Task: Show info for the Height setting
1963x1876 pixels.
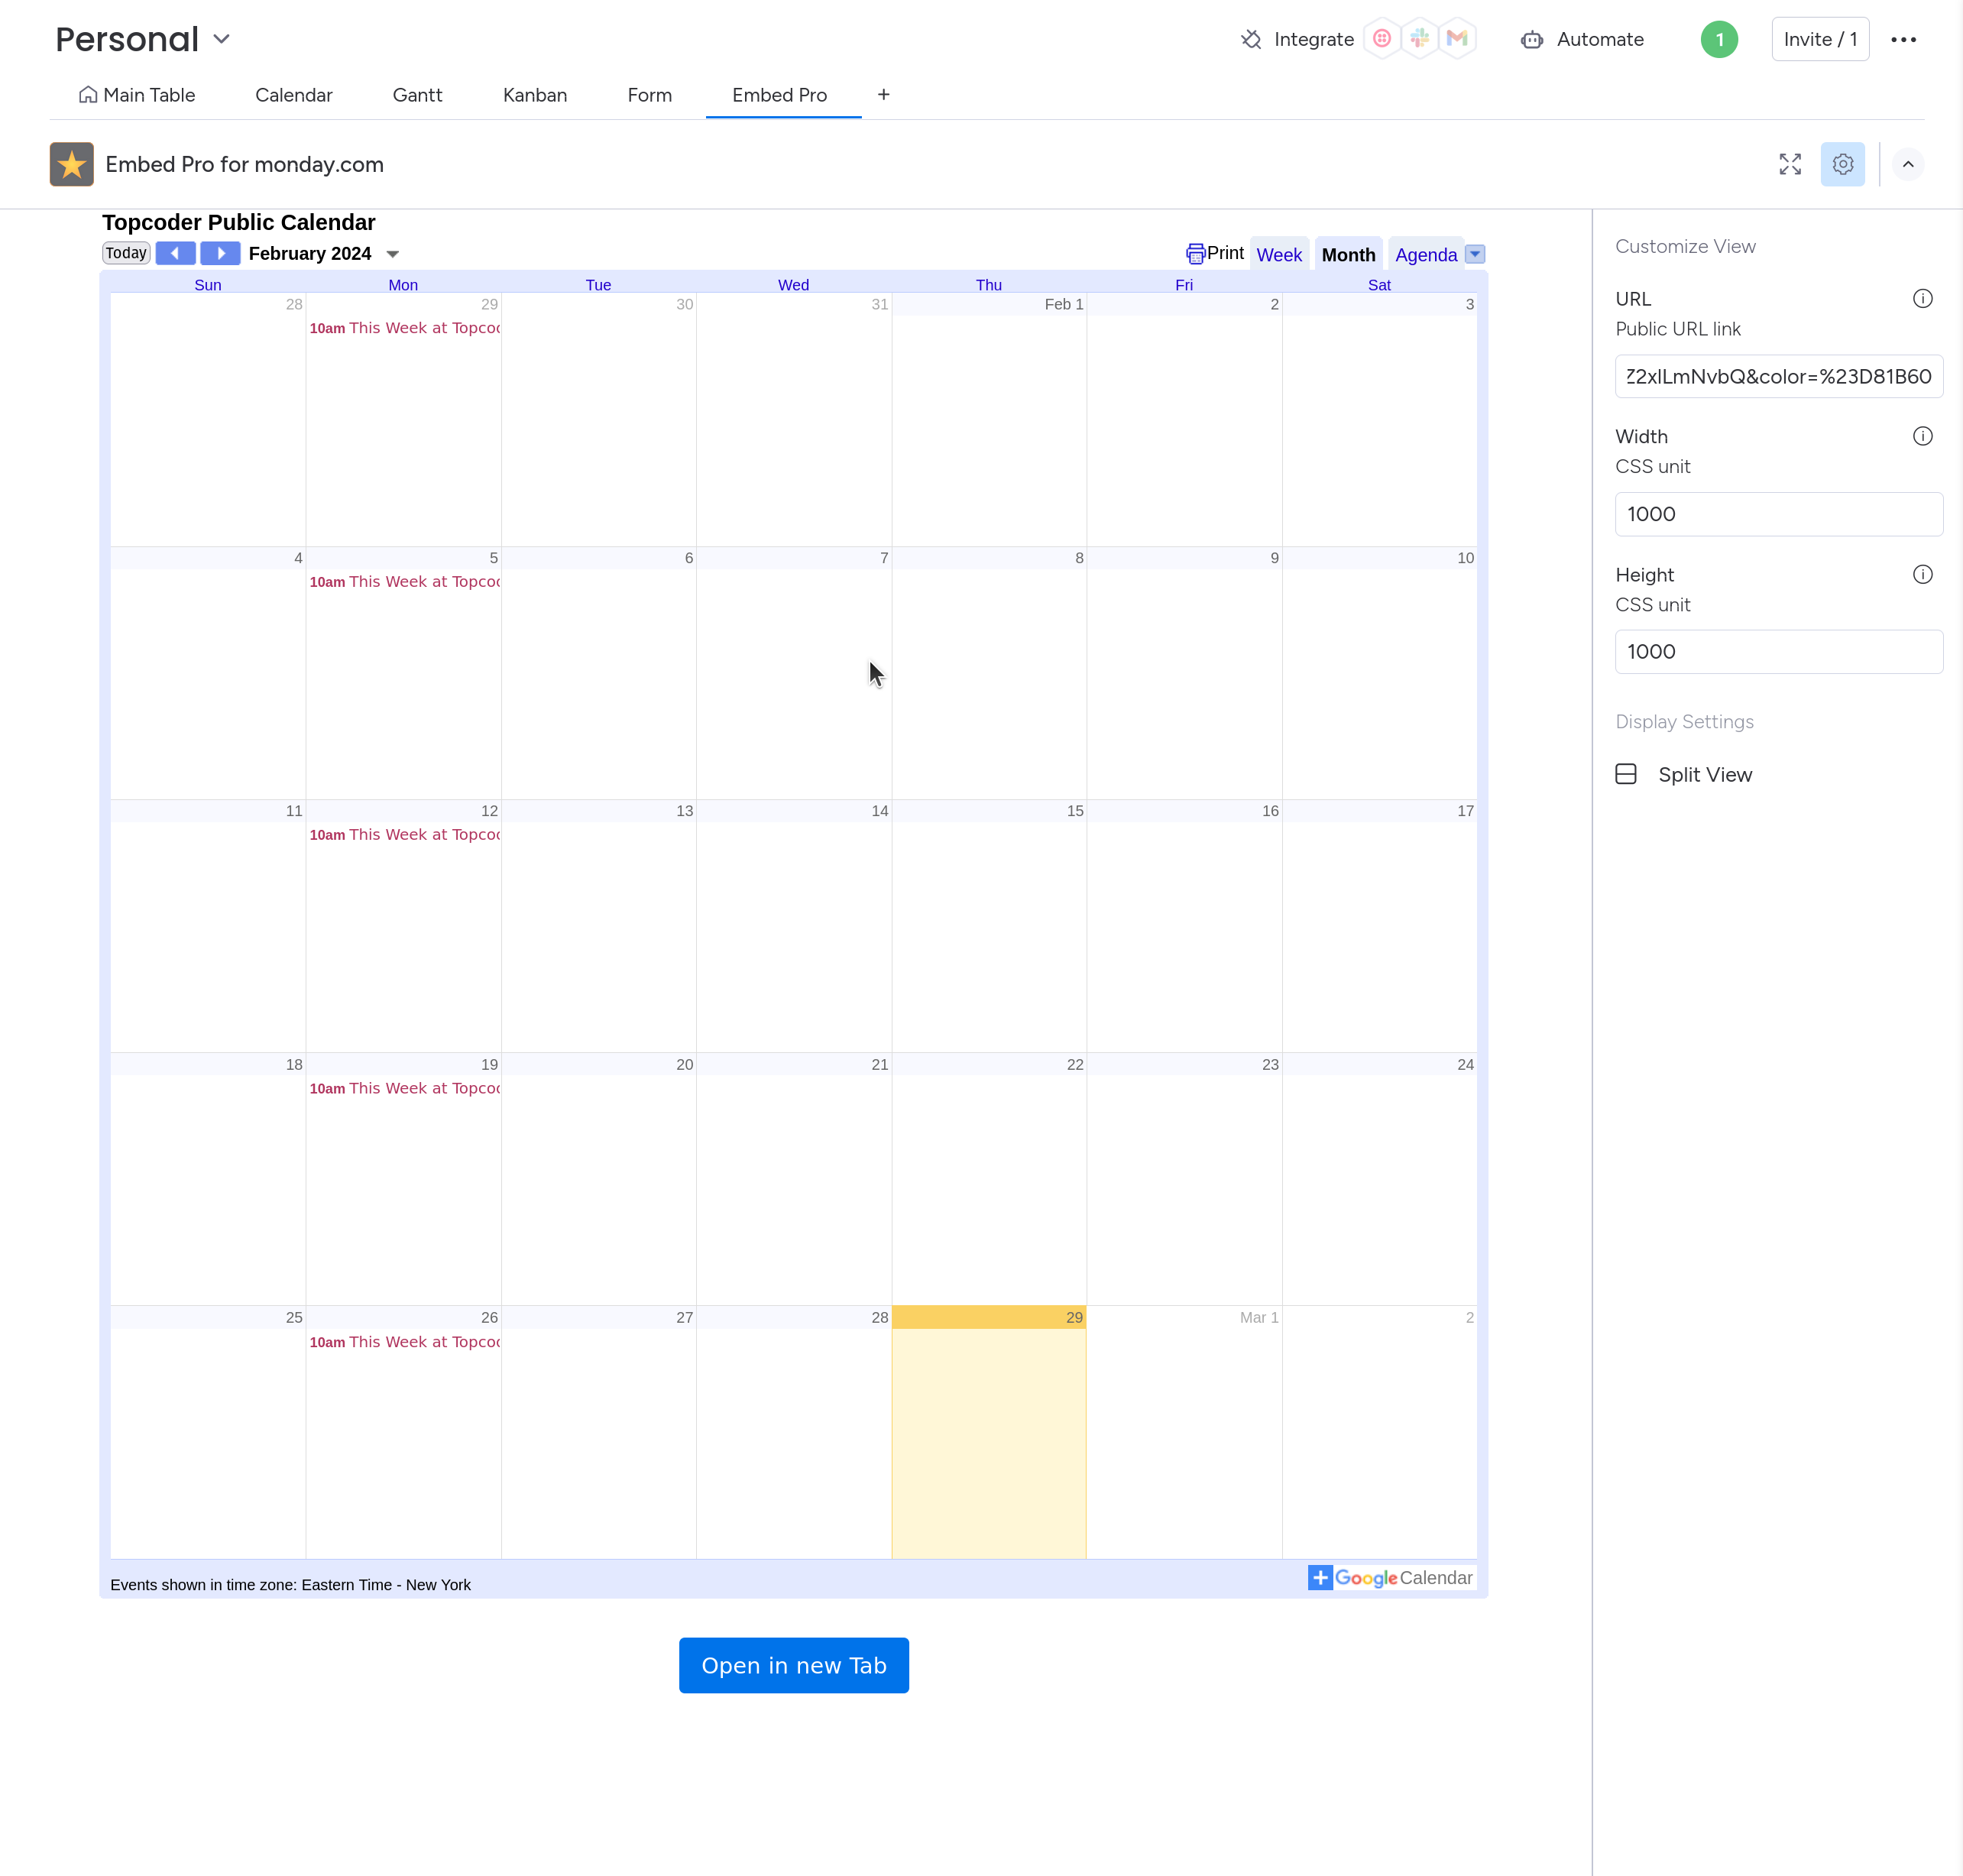Action: coord(1922,574)
